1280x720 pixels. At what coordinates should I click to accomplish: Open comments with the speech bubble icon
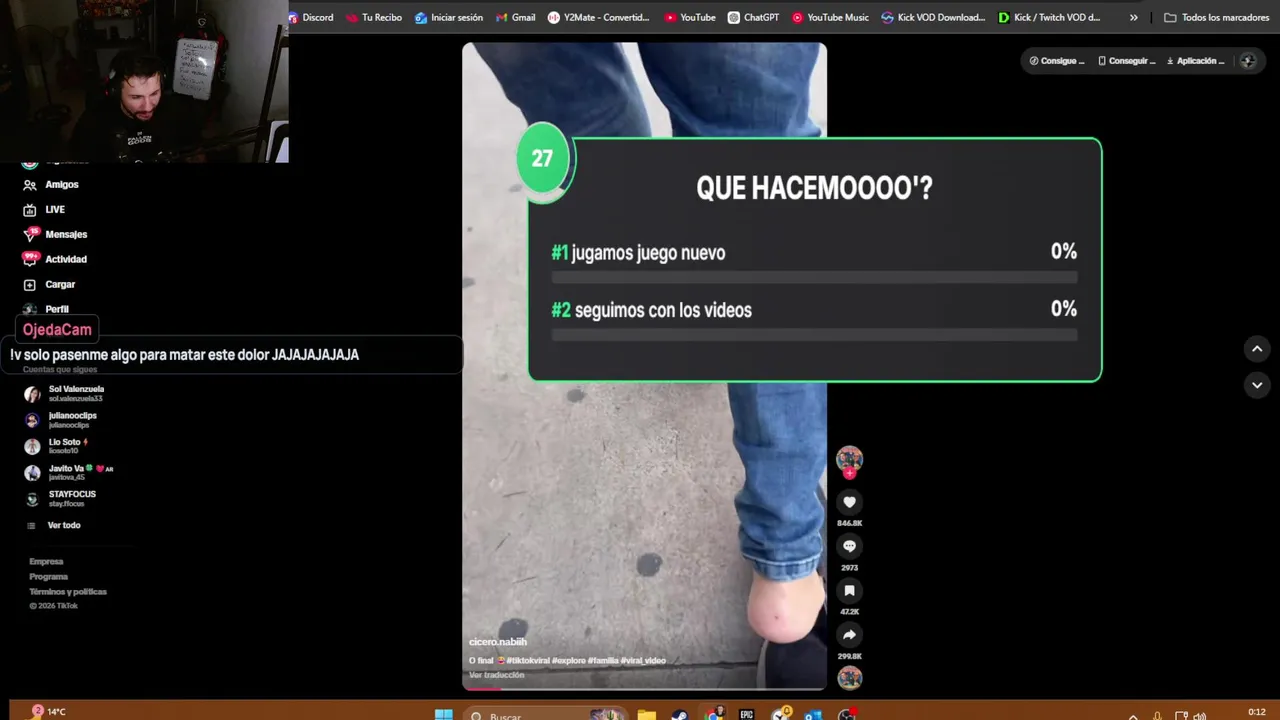pyautogui.click(x=849, y=546)
